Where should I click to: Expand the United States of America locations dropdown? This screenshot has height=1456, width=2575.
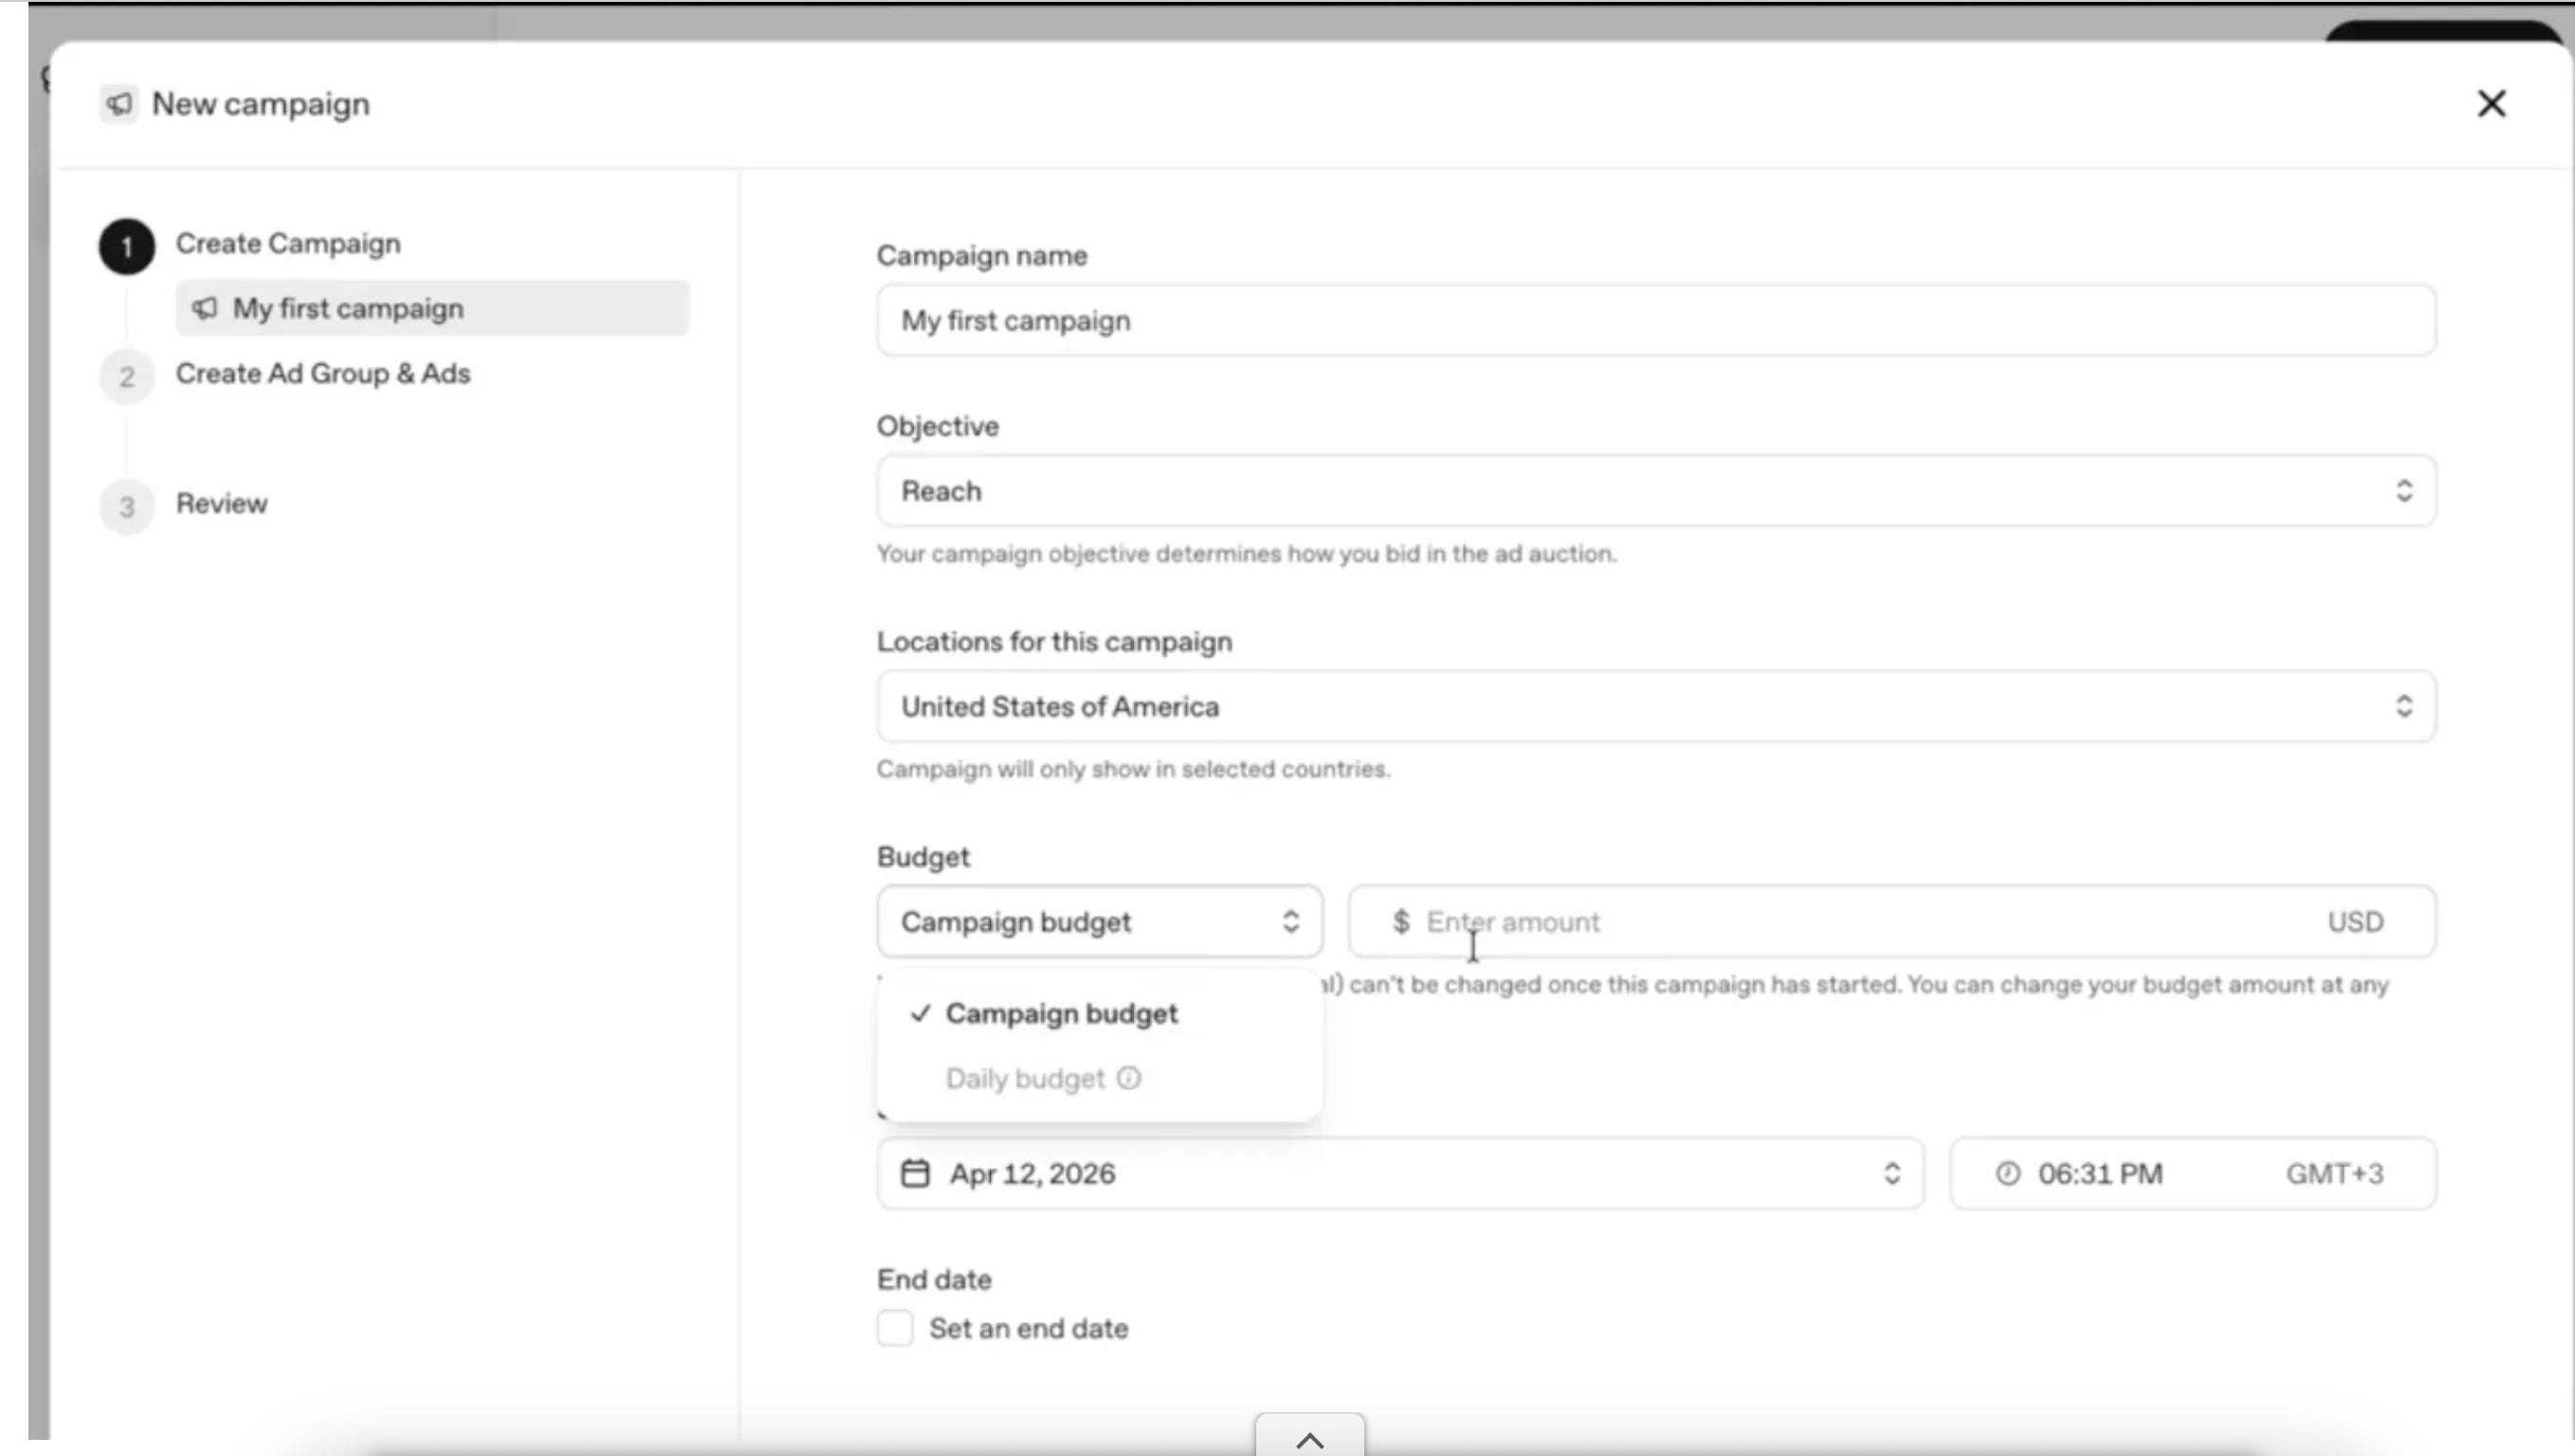[1656, 706]
